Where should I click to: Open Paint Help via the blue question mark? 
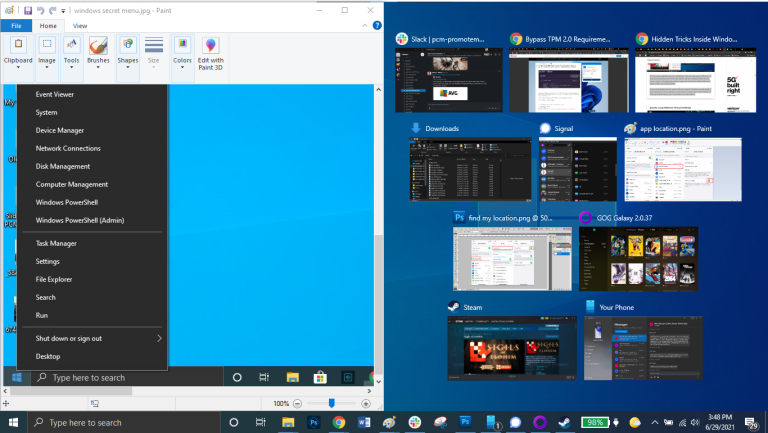(x=376, y=25)
